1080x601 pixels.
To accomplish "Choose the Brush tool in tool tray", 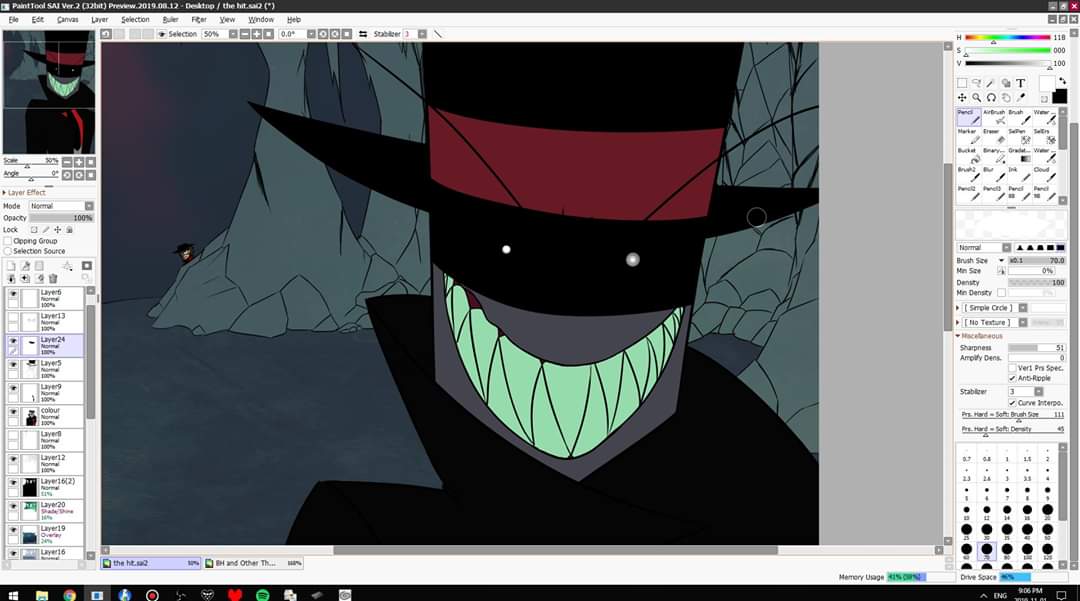I will point(1018,116).
